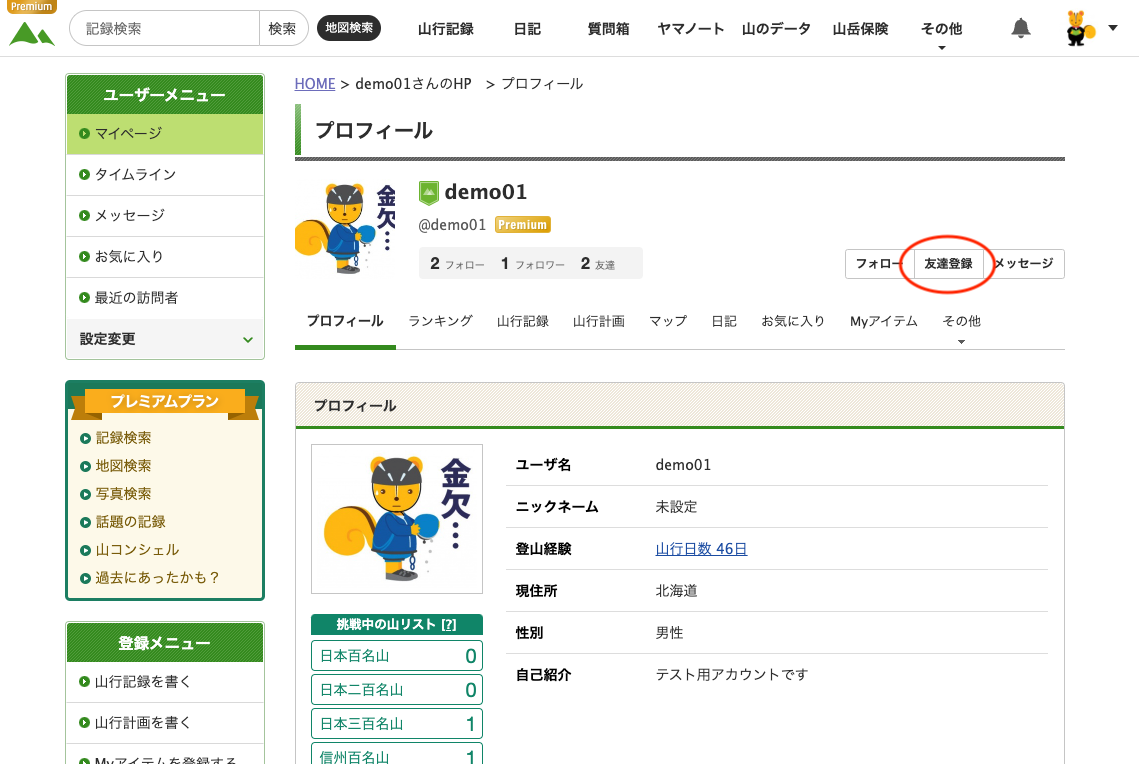Open the その他 top navigation dropdown
The height and width of the screenshot is (764, 1139).
(941, 29)
